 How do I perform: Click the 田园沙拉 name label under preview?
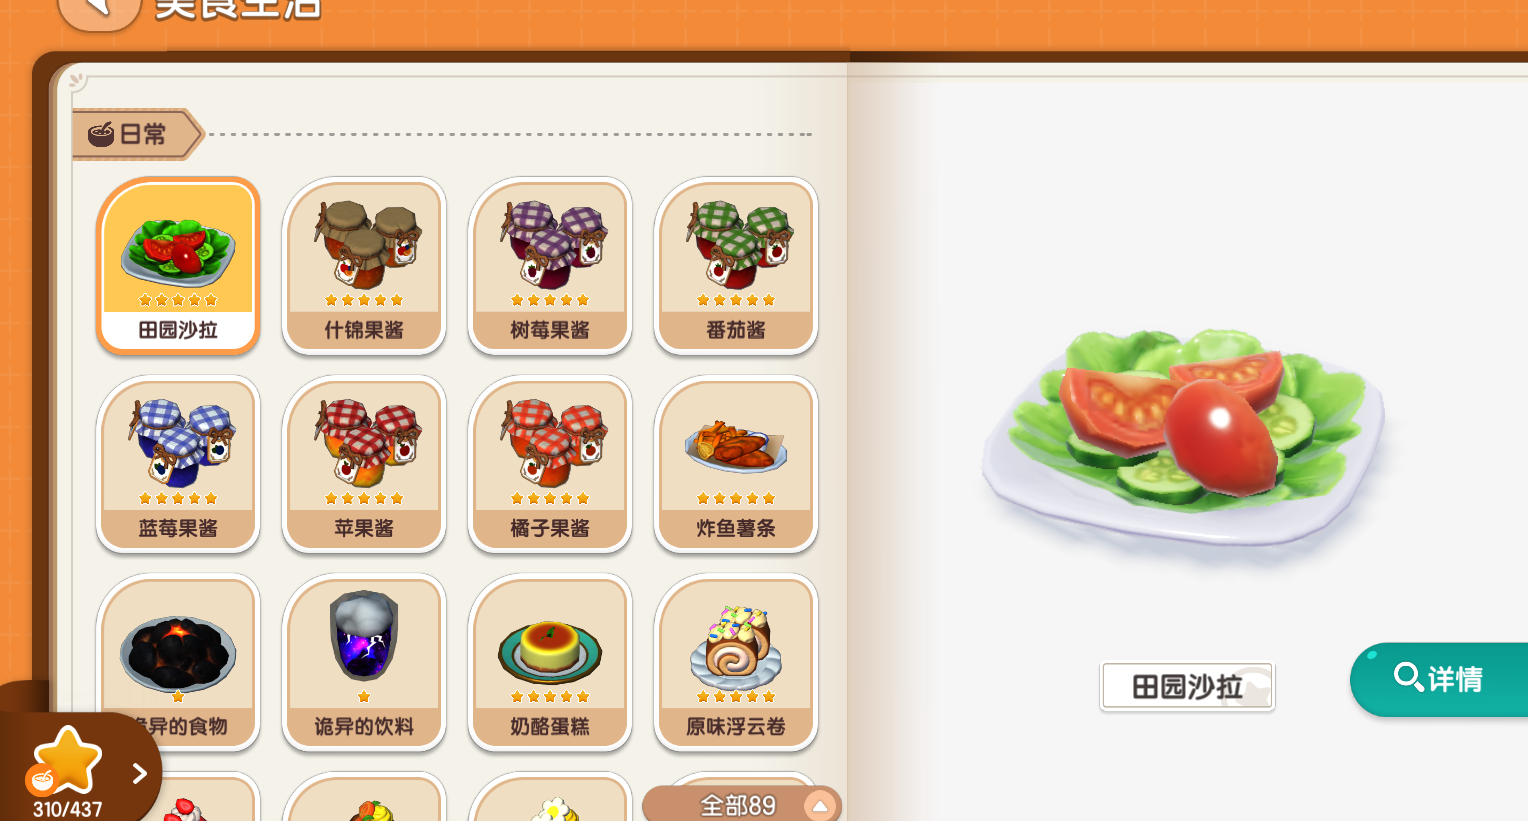pos(1187,687)
